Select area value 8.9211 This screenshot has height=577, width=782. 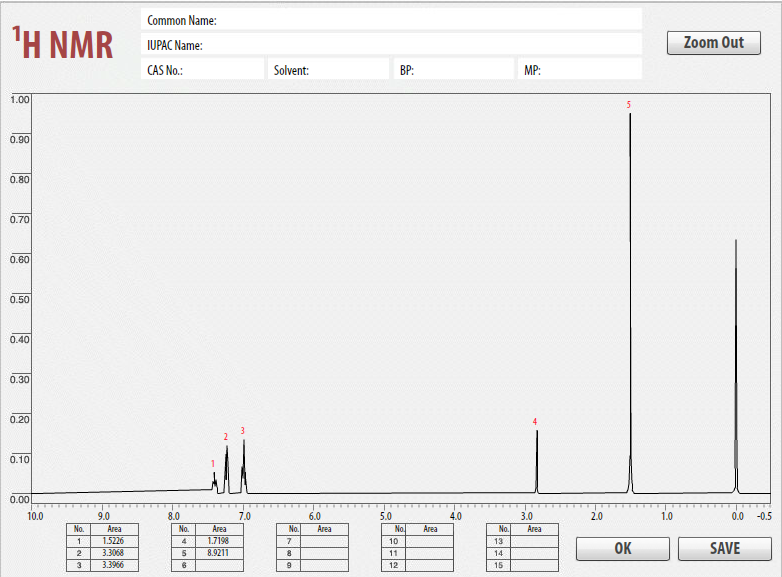219,553
